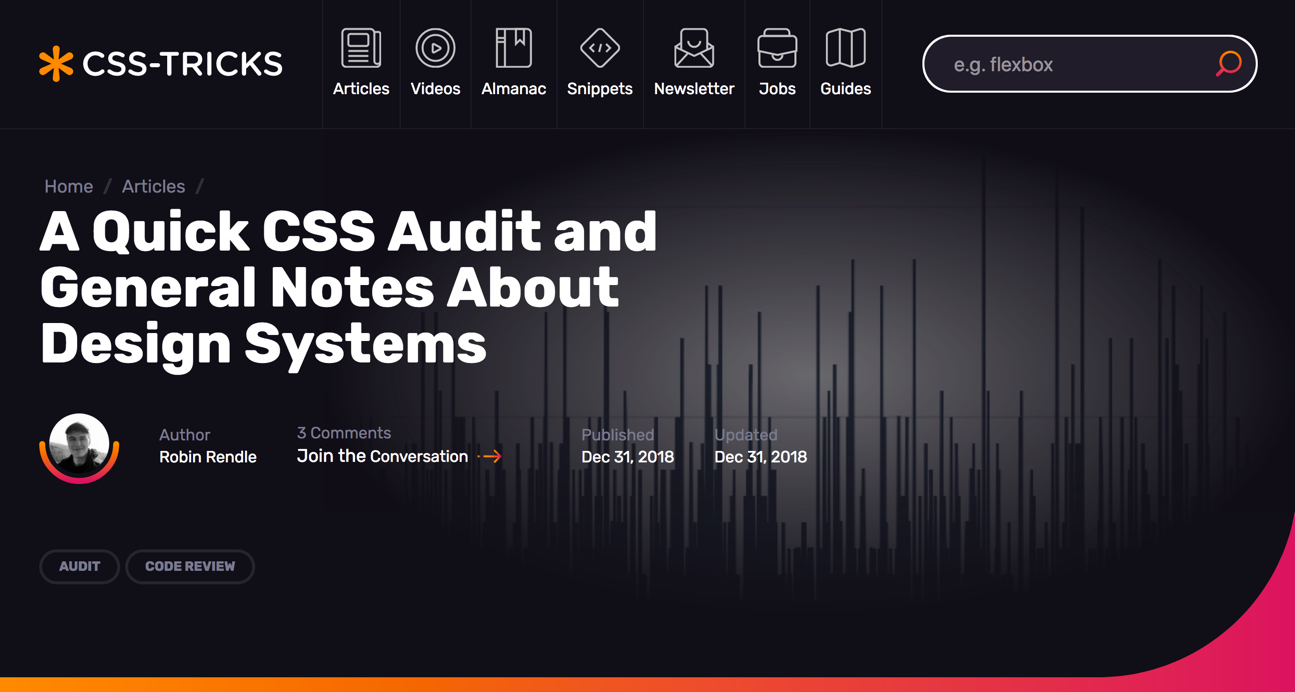1295x692 pixels.
Task: Open the Snippets nav label
Action: coord(599,89)
